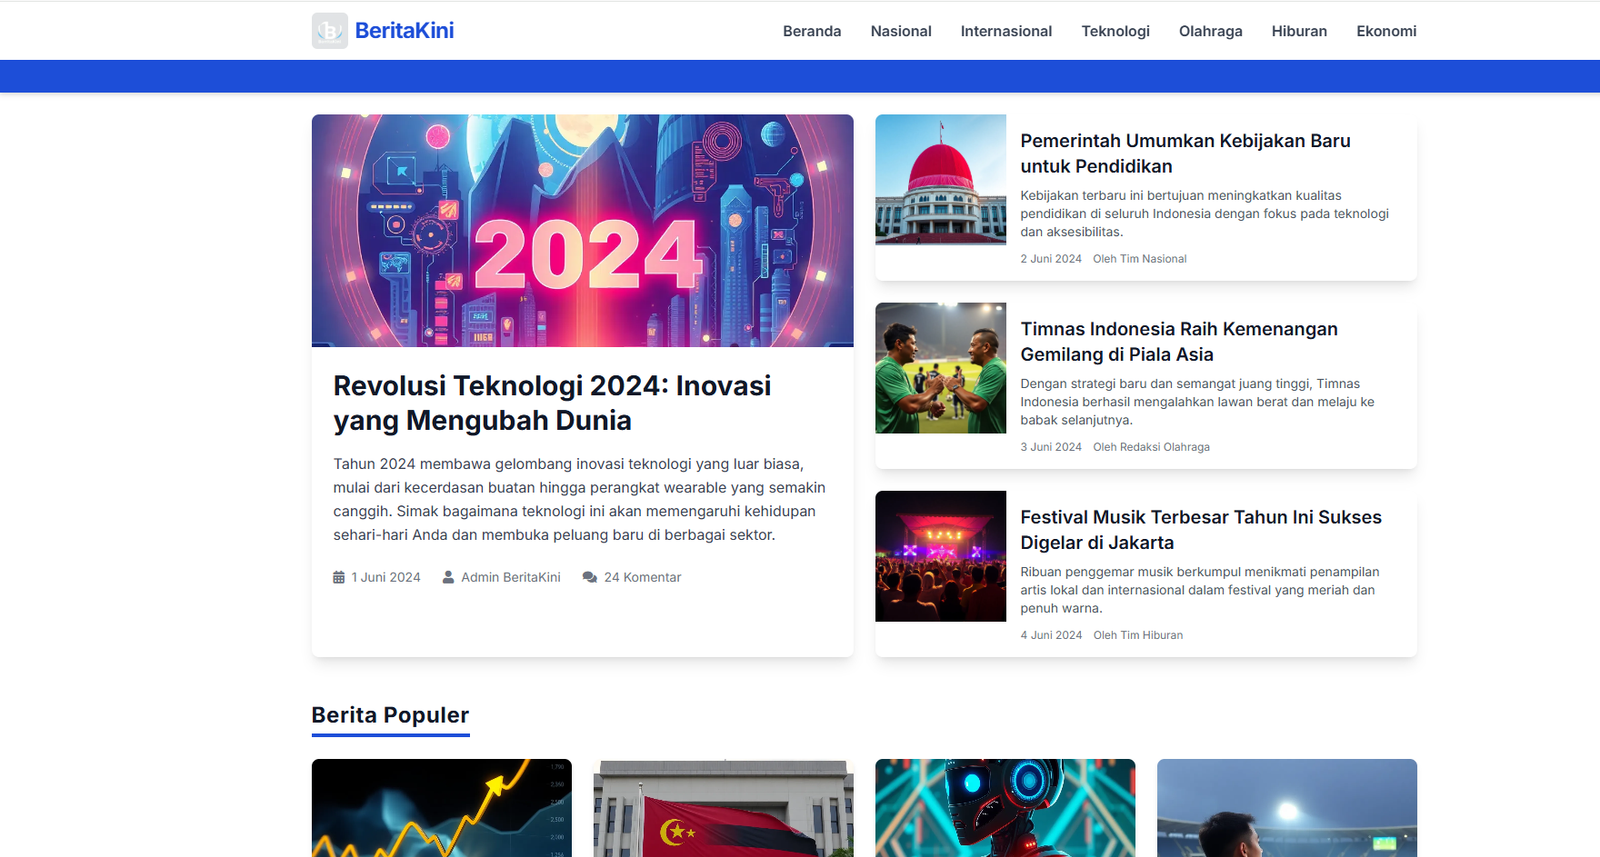Select Teknologi in the navigation
The height and width of the screenshot is (857, 1600).
(x=1116, y=31)
